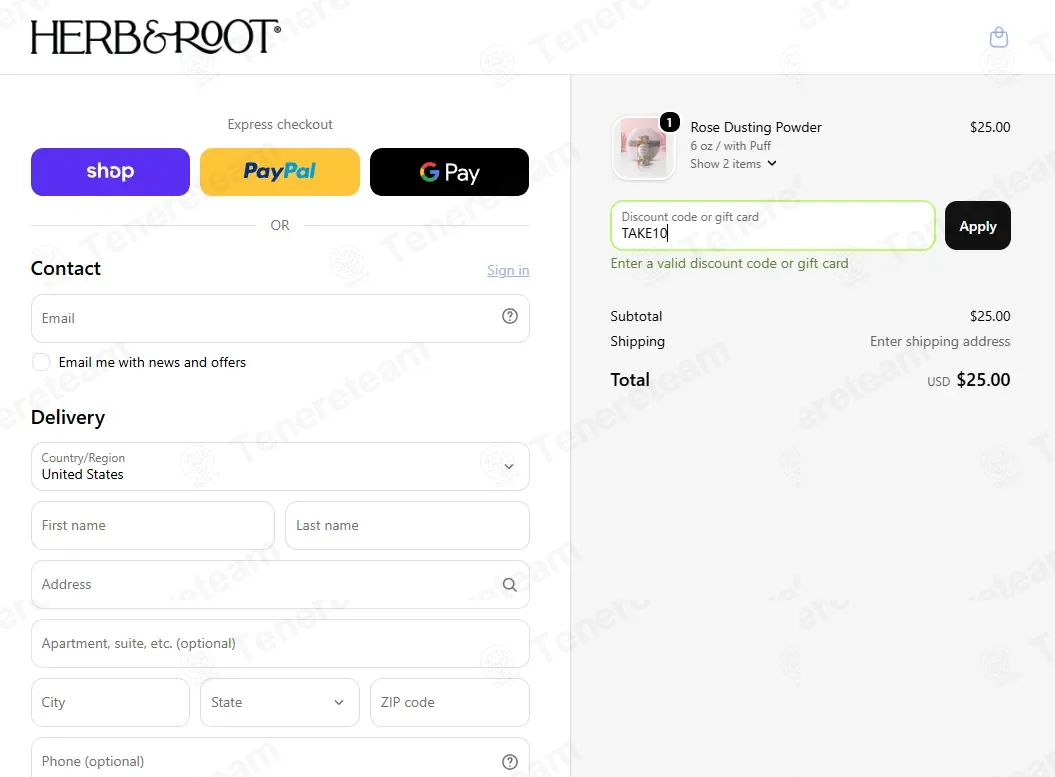This screenshot has height=777, width=1055.
Task: Click the item quantity badge showing 1
Action: (x=669, y=122)
